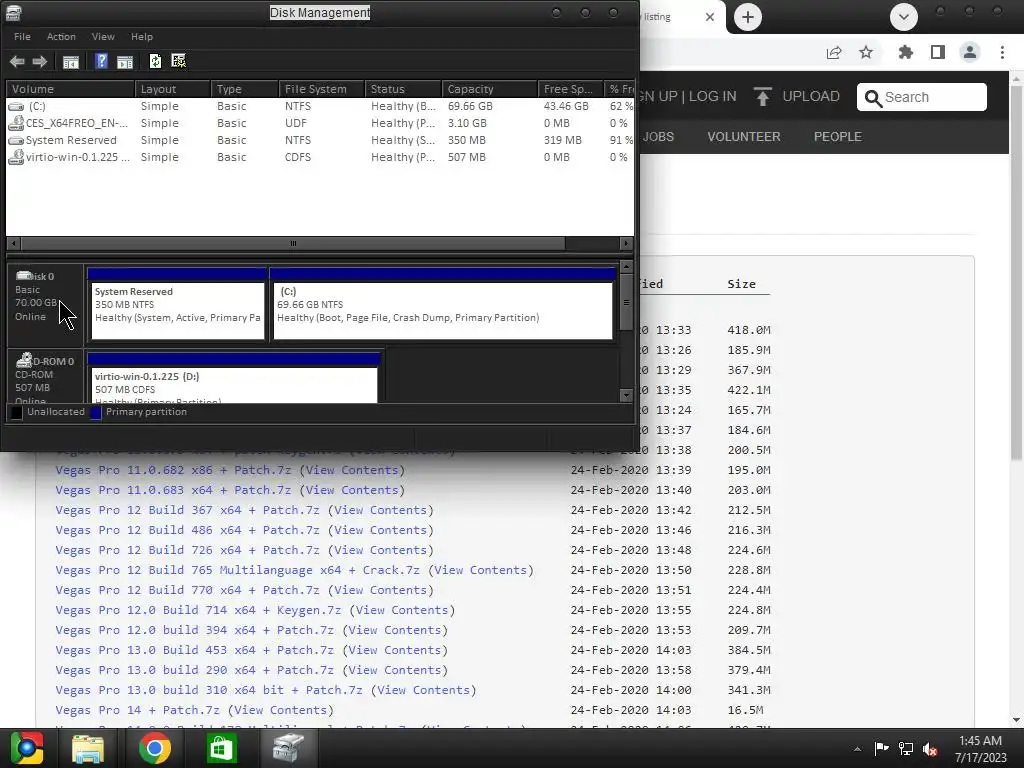Open the Action menu in Disk Management
Screen dimensions: 1024x768
[x=61, y=37]
